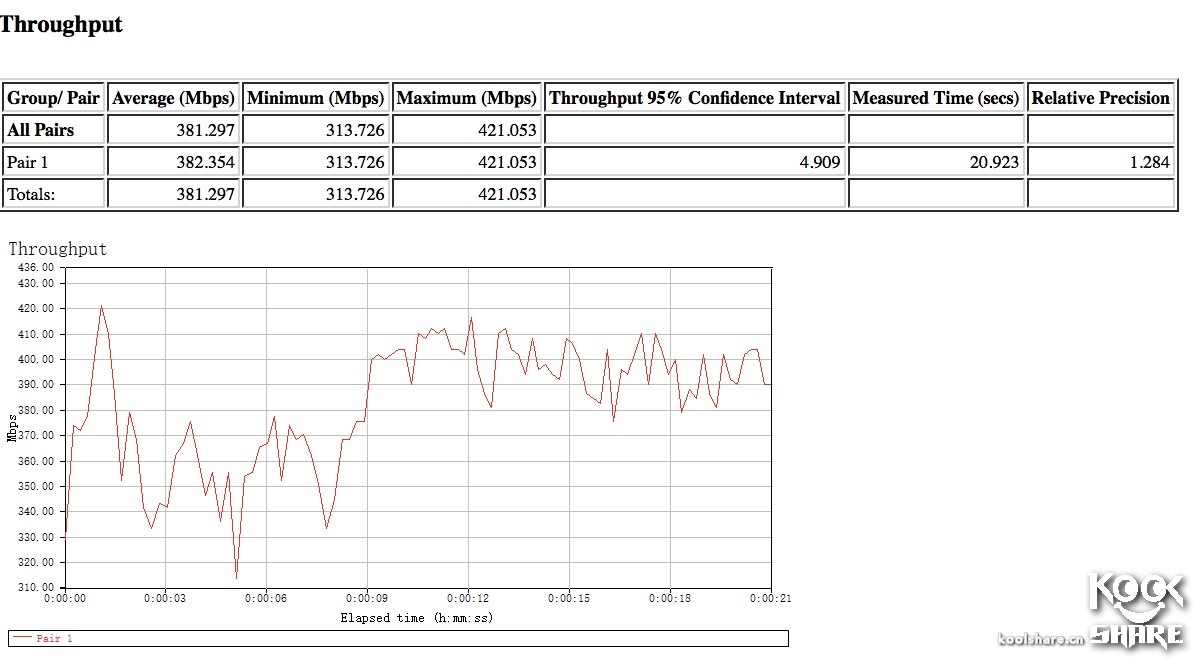The height and width of the screenshot is (664, 1200).
Task: Click the 0:00:21 x-axis time label
Action: coord(770,599)
